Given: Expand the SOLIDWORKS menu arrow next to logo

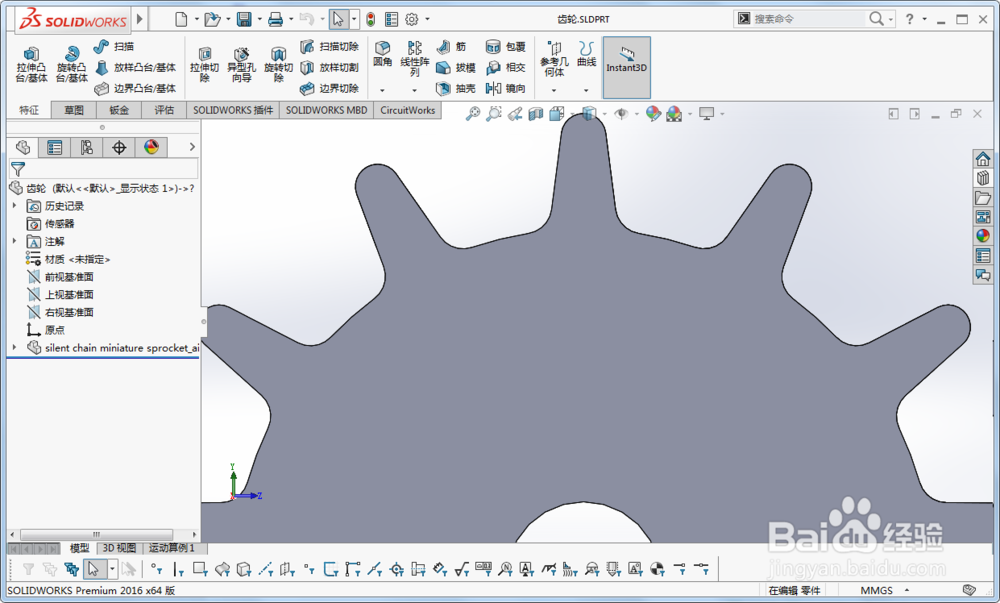Looking at the screenshot, I should coord(139,19).
